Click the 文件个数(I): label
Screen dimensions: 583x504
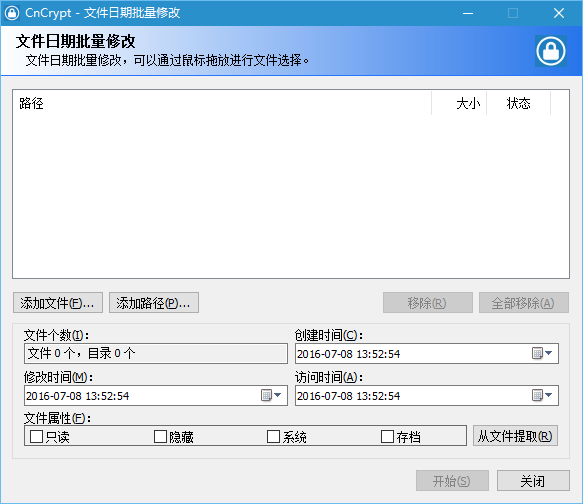pos(57,335)
